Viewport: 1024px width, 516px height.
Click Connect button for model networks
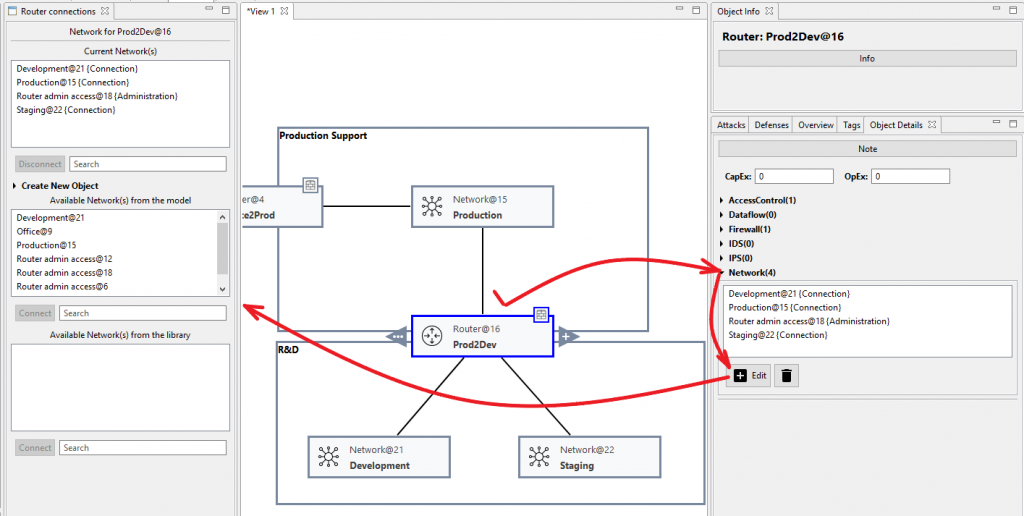click(x=35, y=313)
